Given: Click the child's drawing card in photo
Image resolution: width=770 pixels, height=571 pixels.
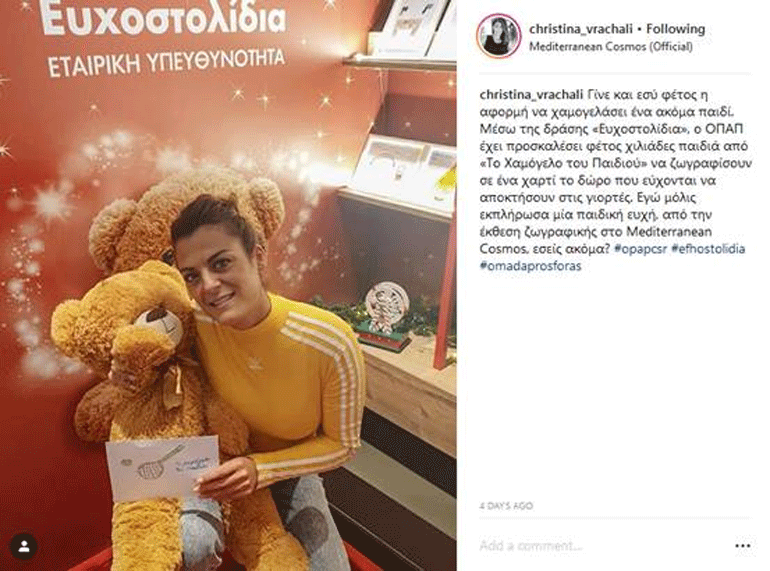Looking at the screenshot, I should (163, 467).
